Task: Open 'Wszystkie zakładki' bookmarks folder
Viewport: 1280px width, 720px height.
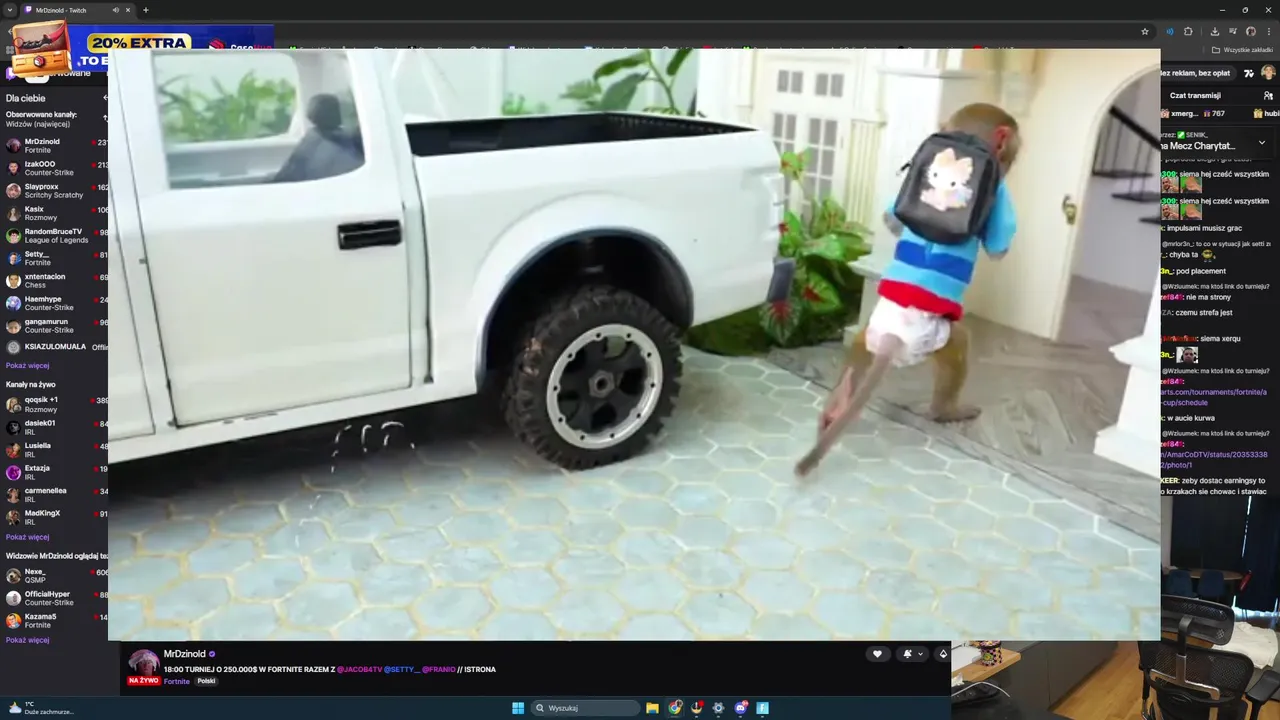Action: tap(1240, 50)
